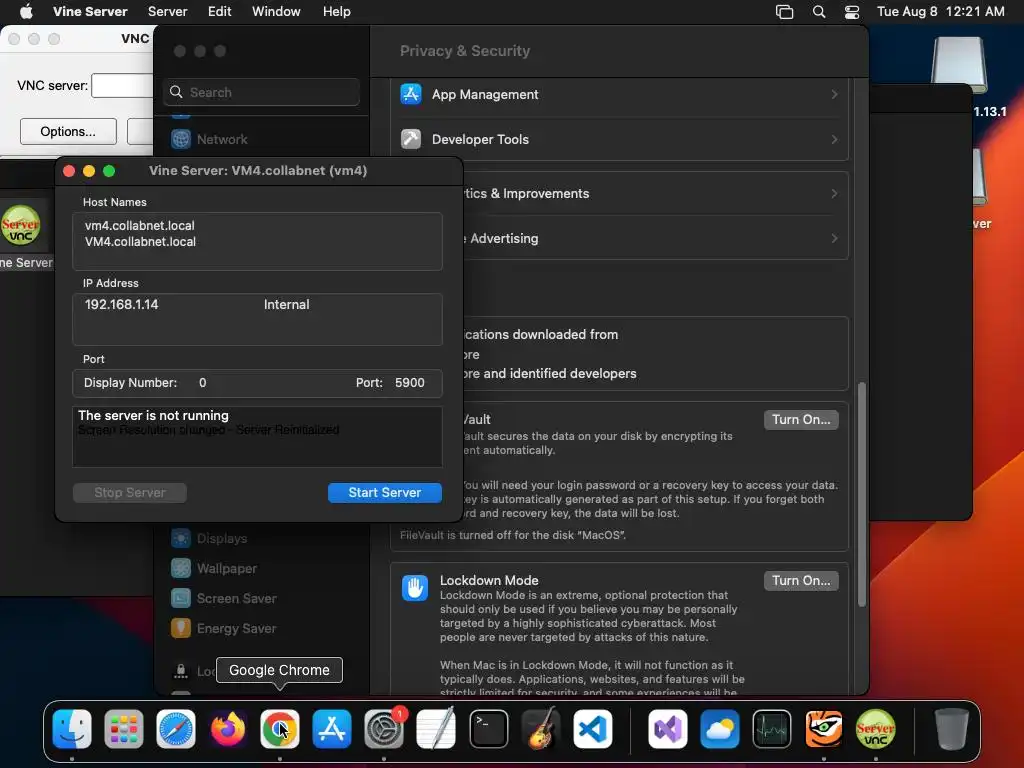
Task: Open Finder from the Dock
Action: (x=72, y=729)
